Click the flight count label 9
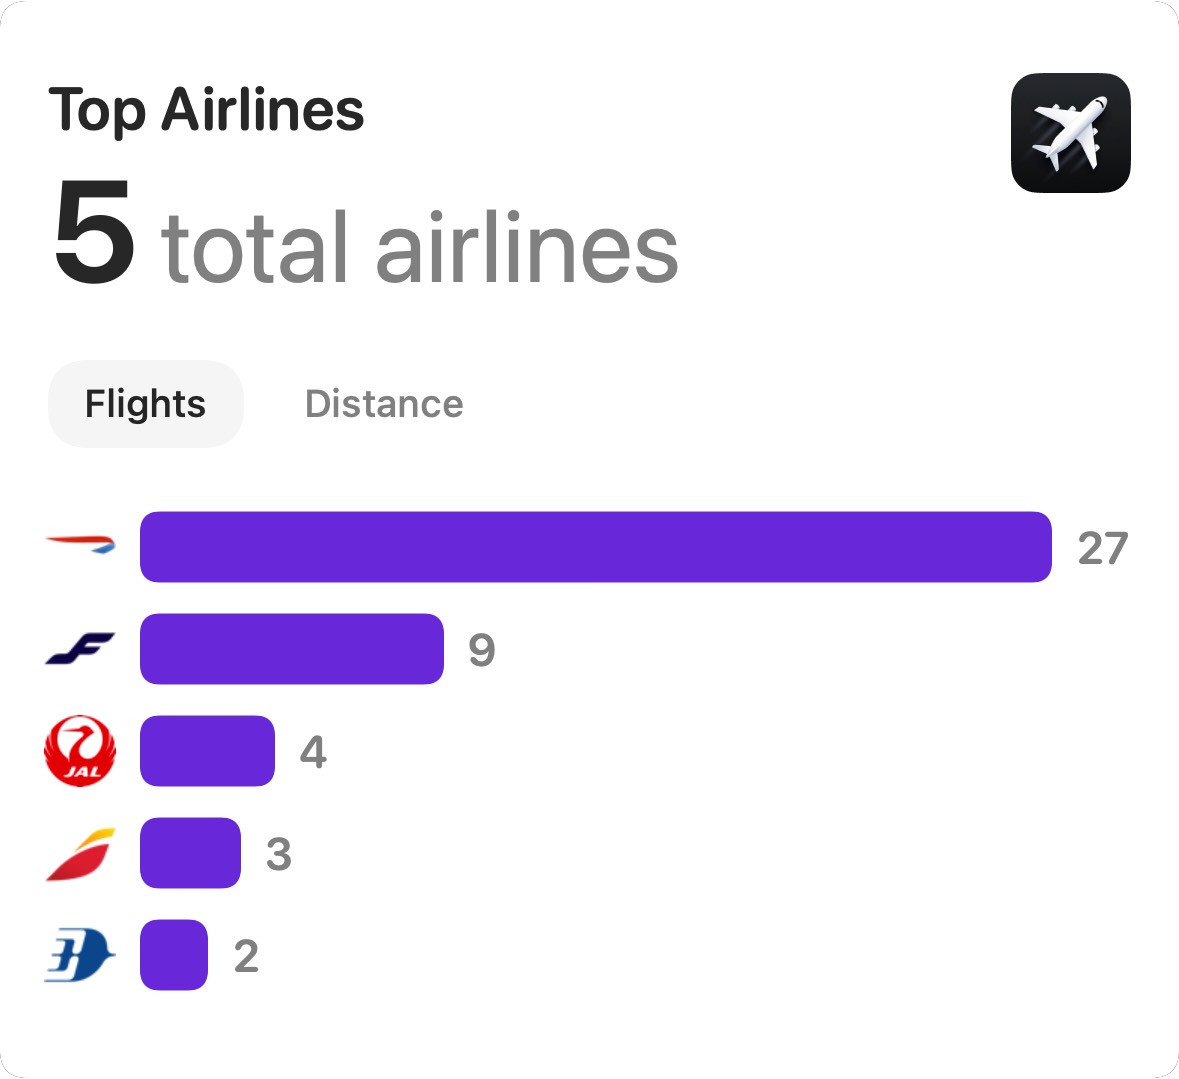 click(x=482, y=650)
